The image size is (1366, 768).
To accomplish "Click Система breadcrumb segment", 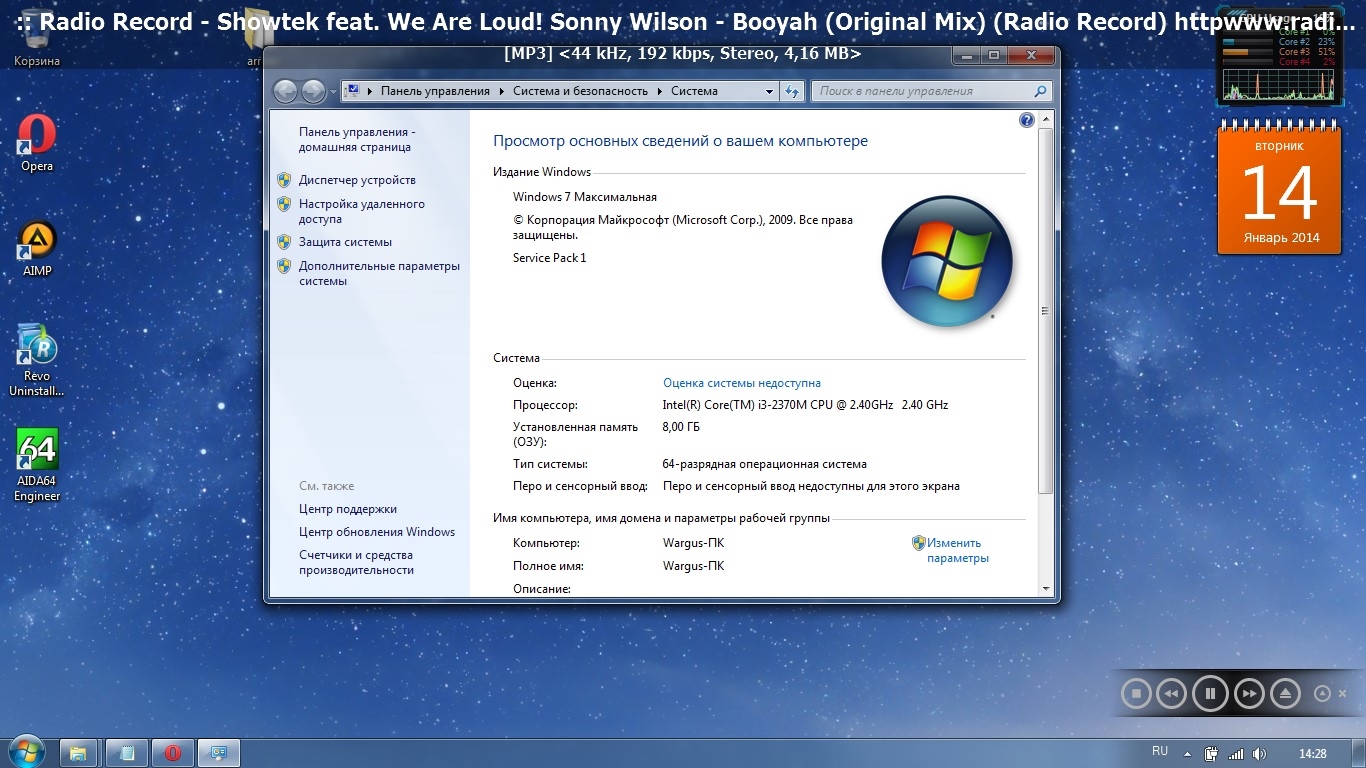I will [x=694, y=91].
